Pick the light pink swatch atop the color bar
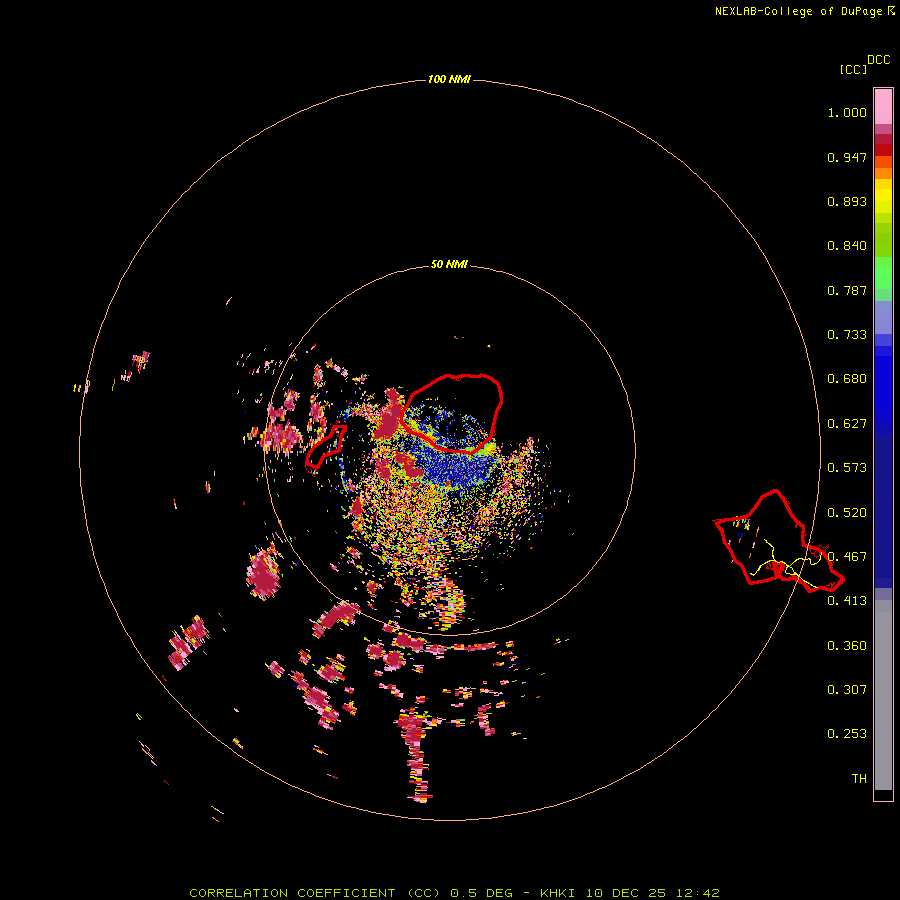The height and width of the screenshot is (900, 900). (883, 107)
